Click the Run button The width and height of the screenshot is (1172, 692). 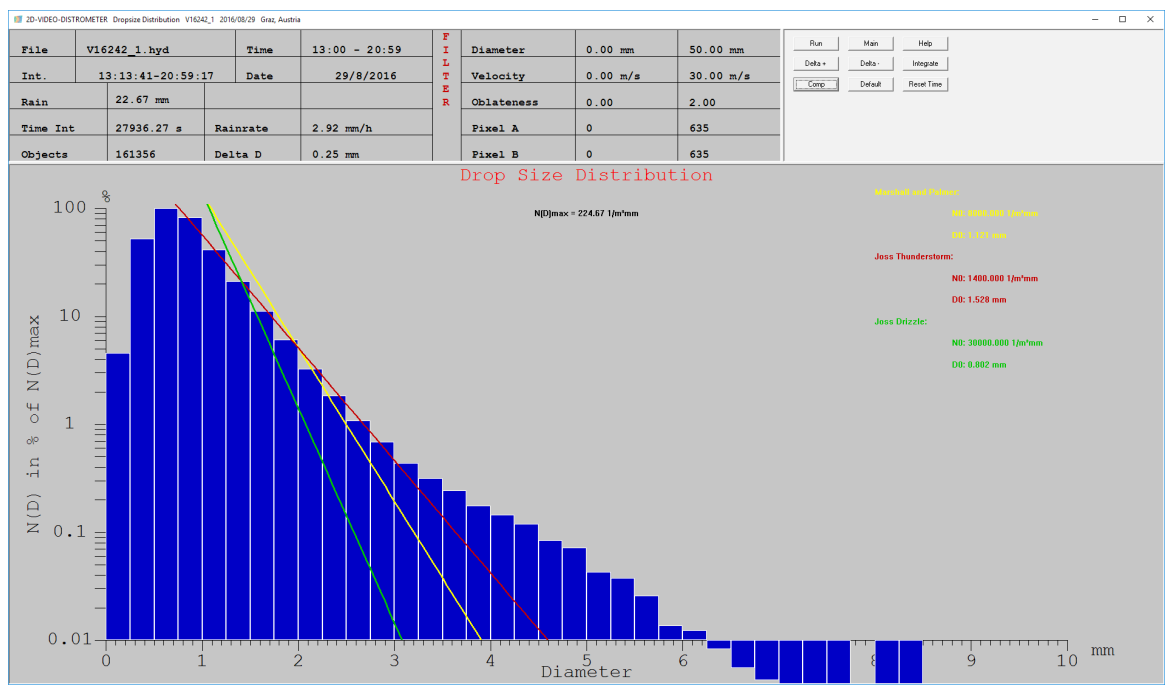(815, 44)
